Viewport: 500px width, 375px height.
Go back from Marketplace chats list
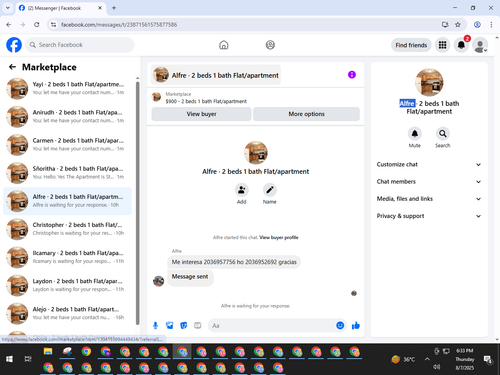click(x=12, y=67)
